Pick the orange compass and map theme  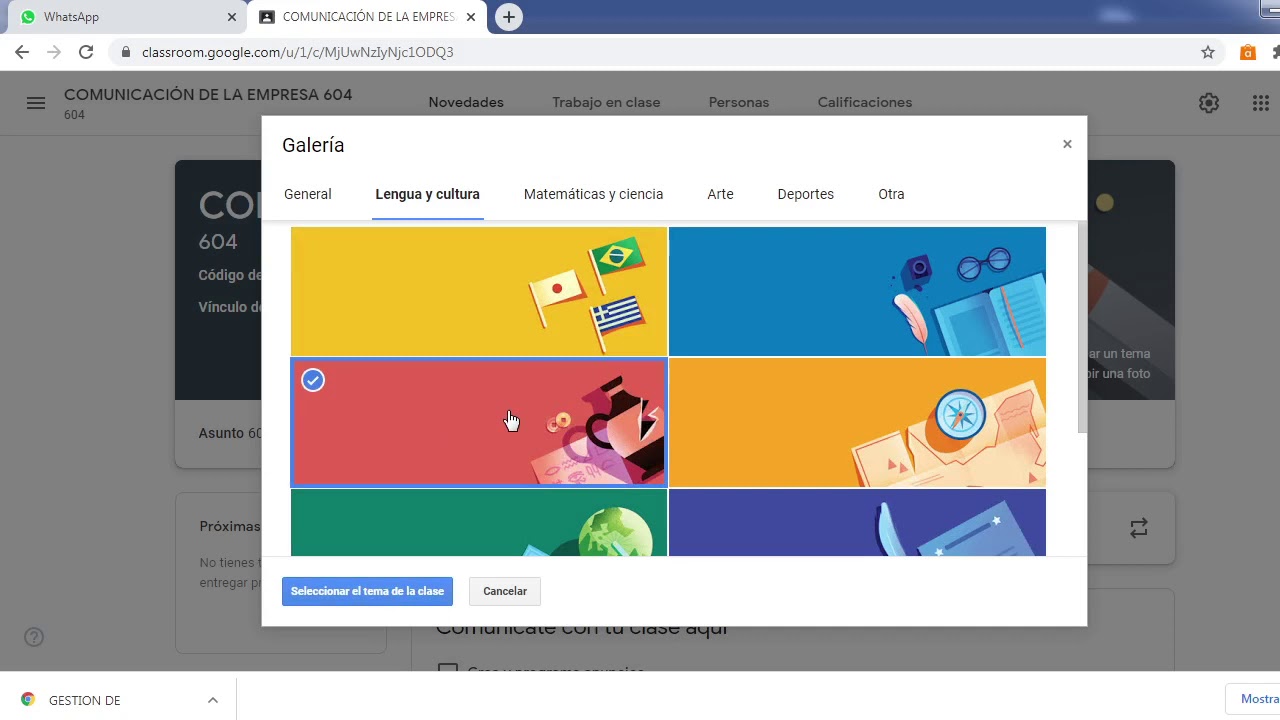[x=857, y=422]
